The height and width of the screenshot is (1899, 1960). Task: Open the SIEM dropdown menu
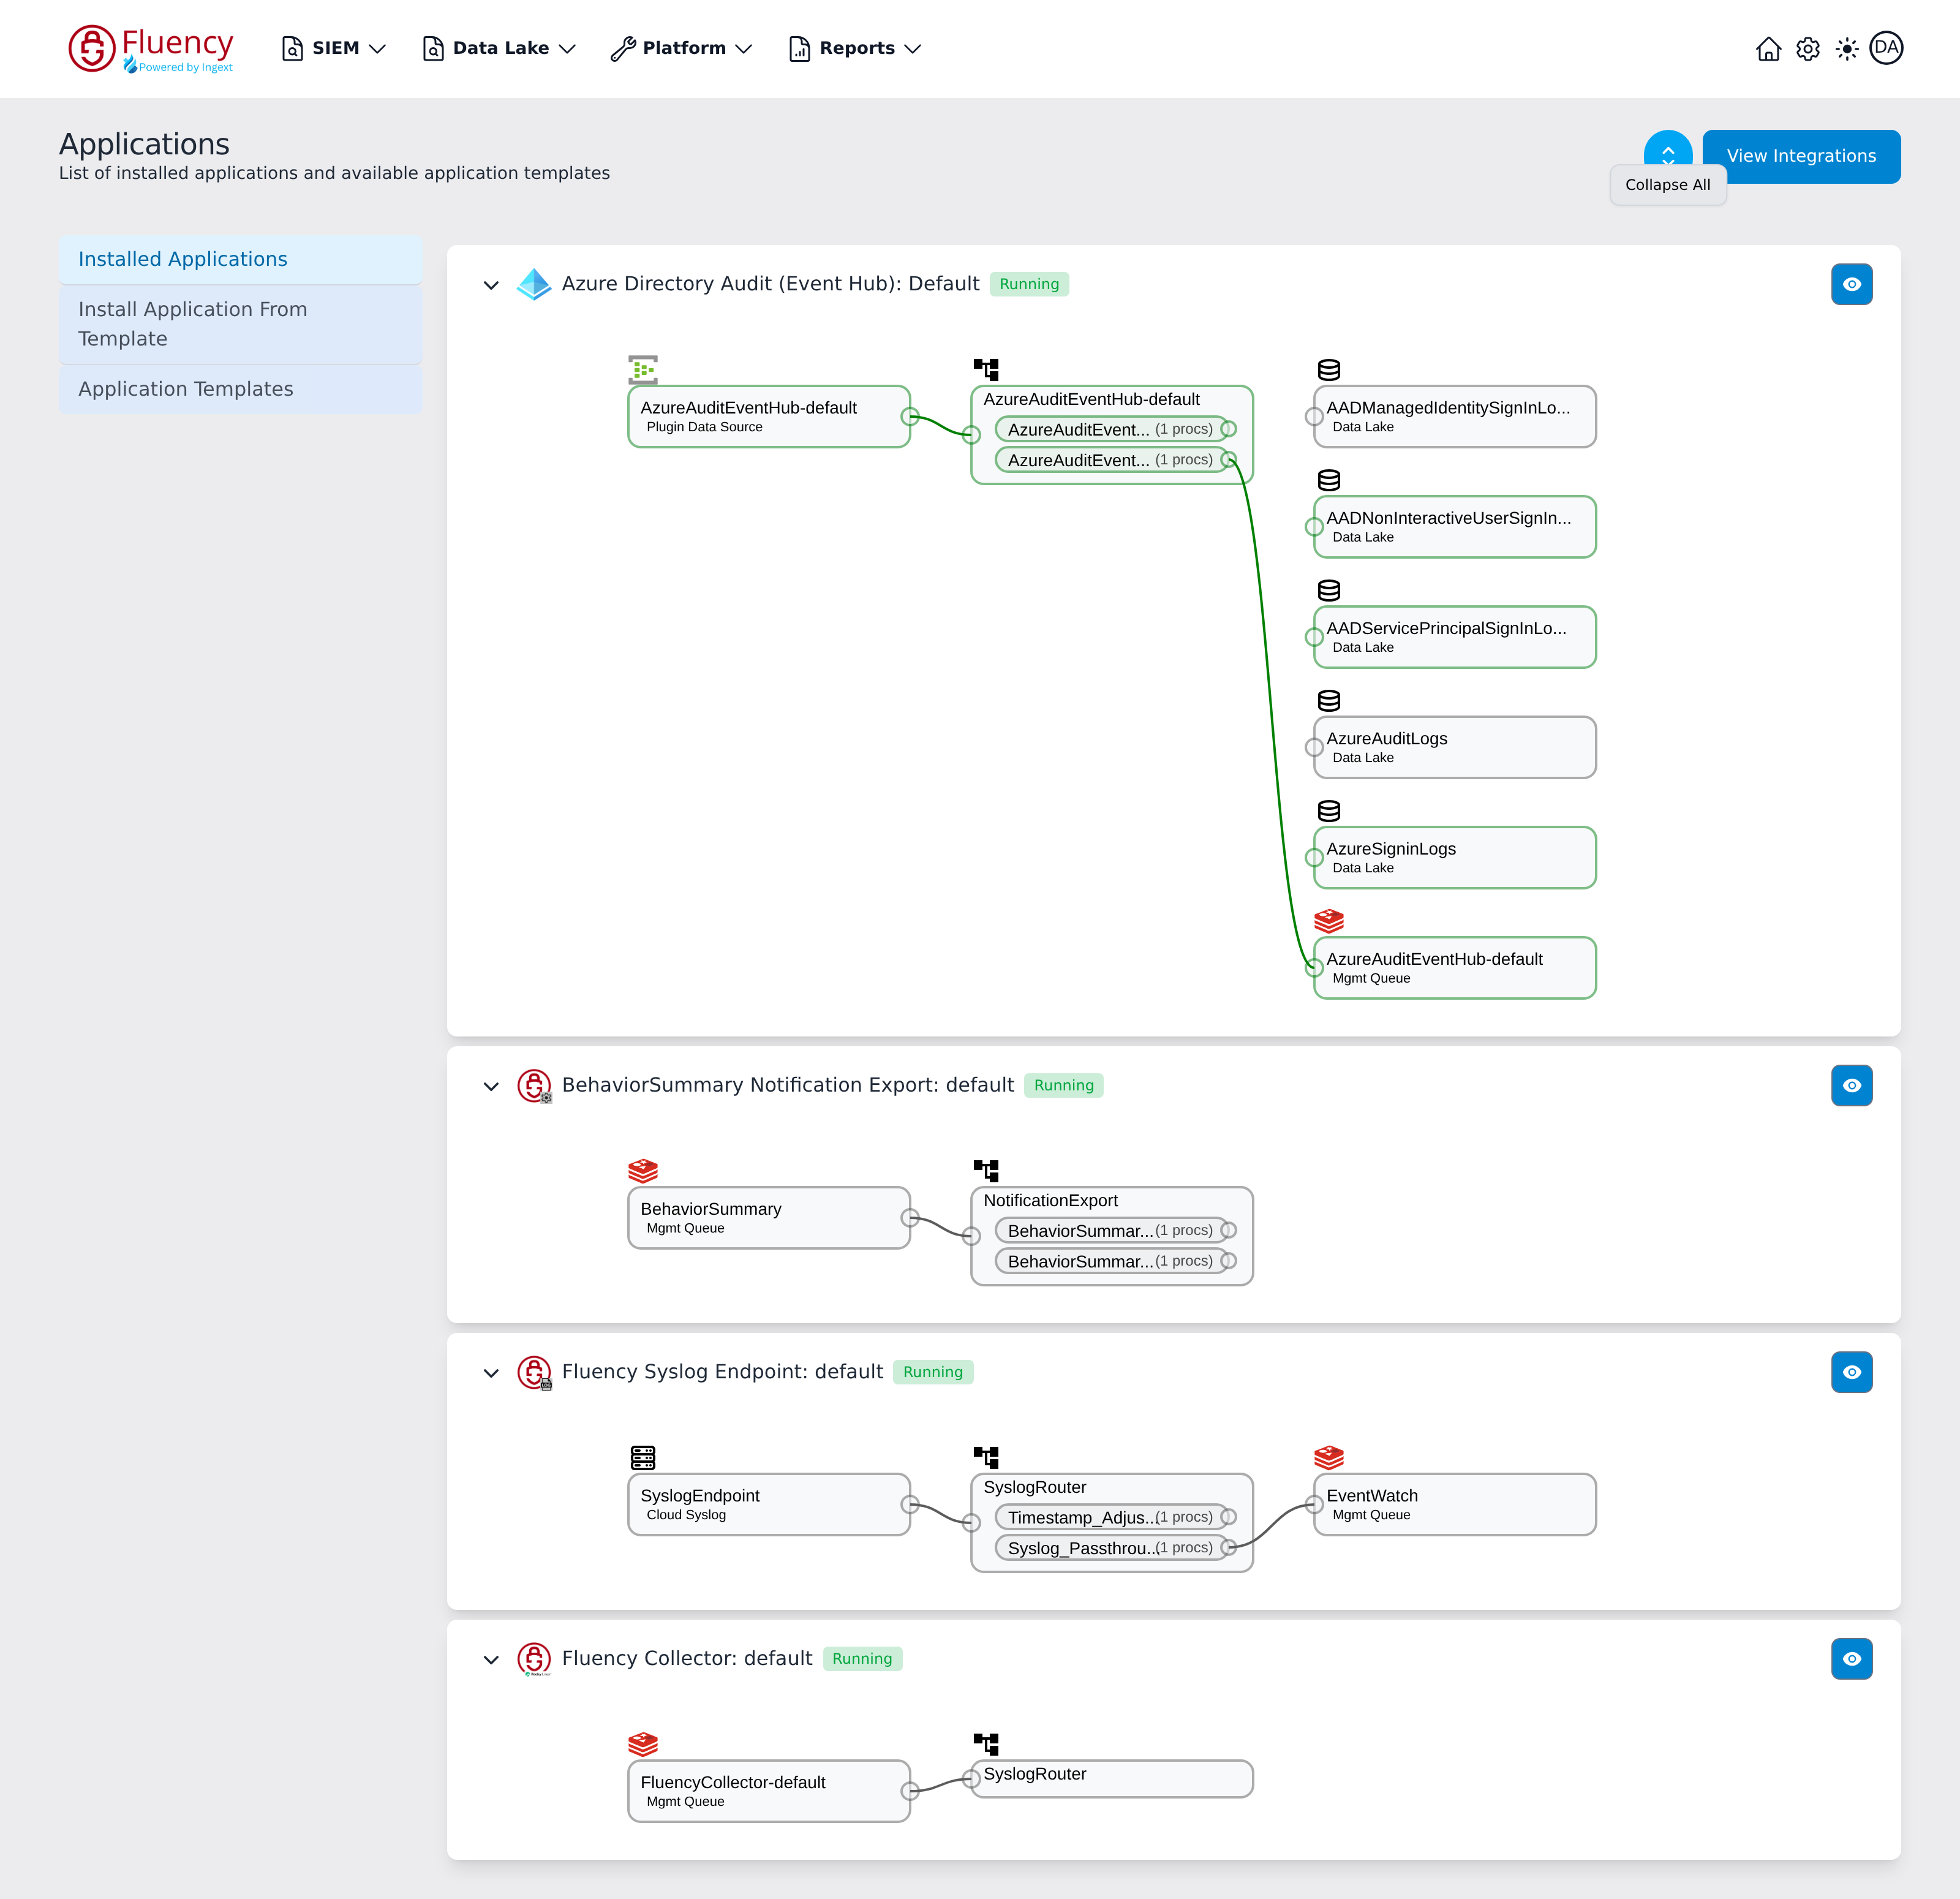pyautogui.click(x=334, y=48)
